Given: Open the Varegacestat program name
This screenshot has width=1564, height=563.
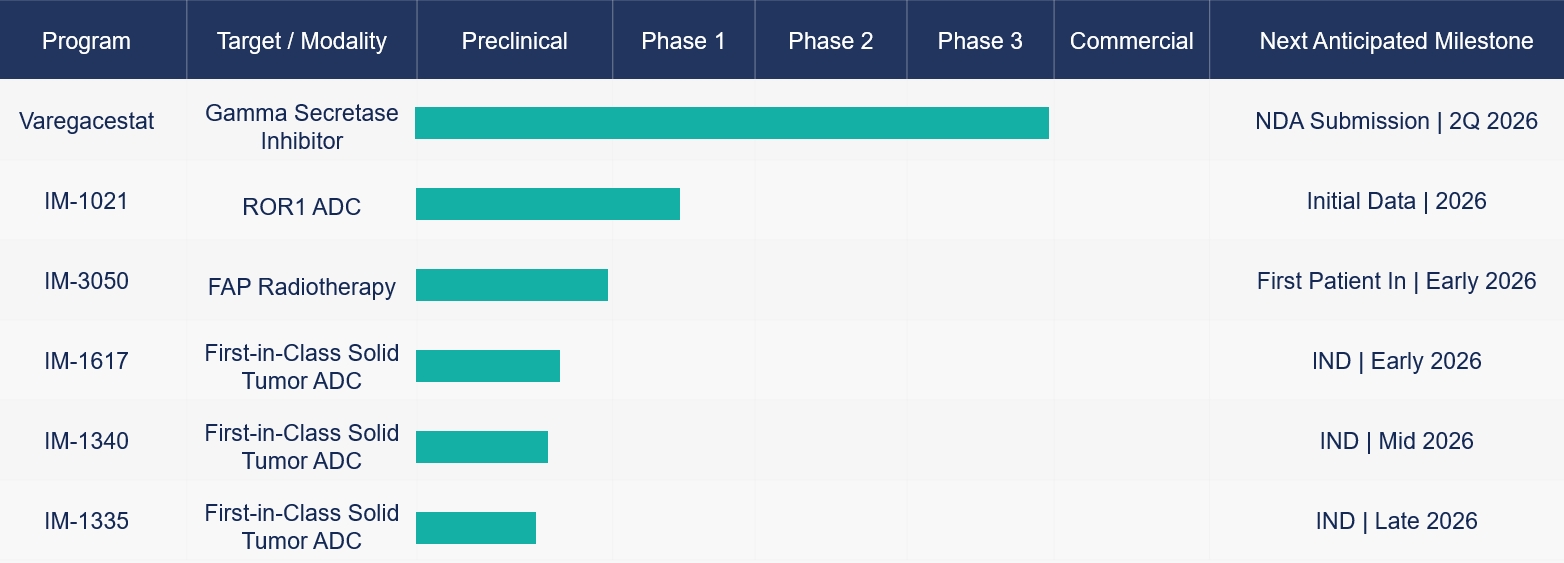Looking at the screenshot, I should tap(86, 122).
